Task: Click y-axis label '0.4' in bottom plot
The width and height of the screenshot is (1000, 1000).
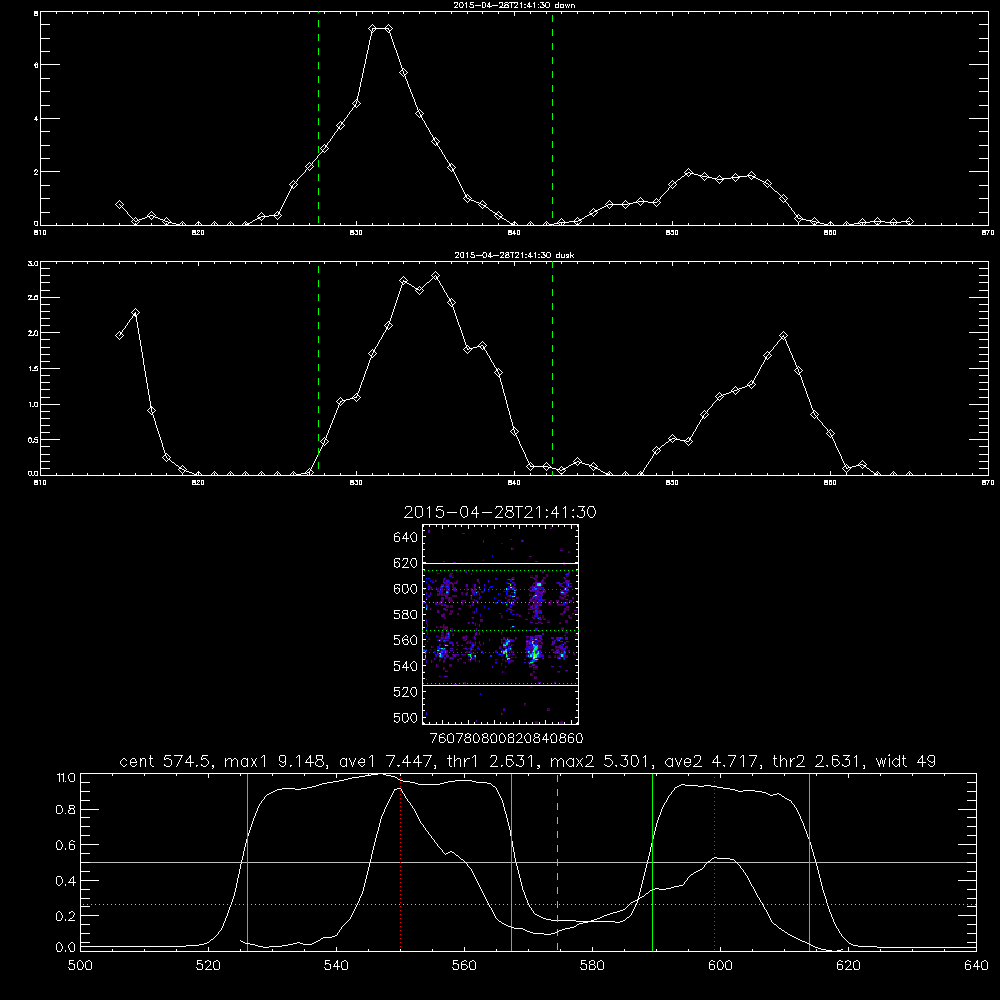Action: pyautogui.click(x=66, y=881)
